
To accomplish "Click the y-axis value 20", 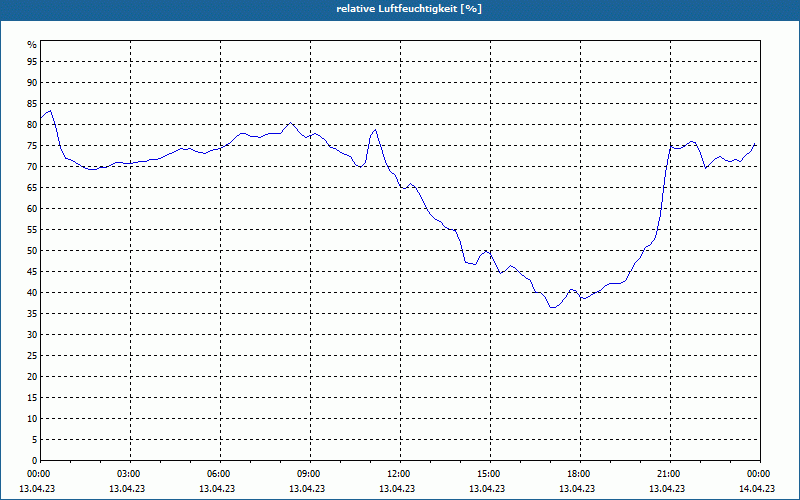I will tap(32, 377).
